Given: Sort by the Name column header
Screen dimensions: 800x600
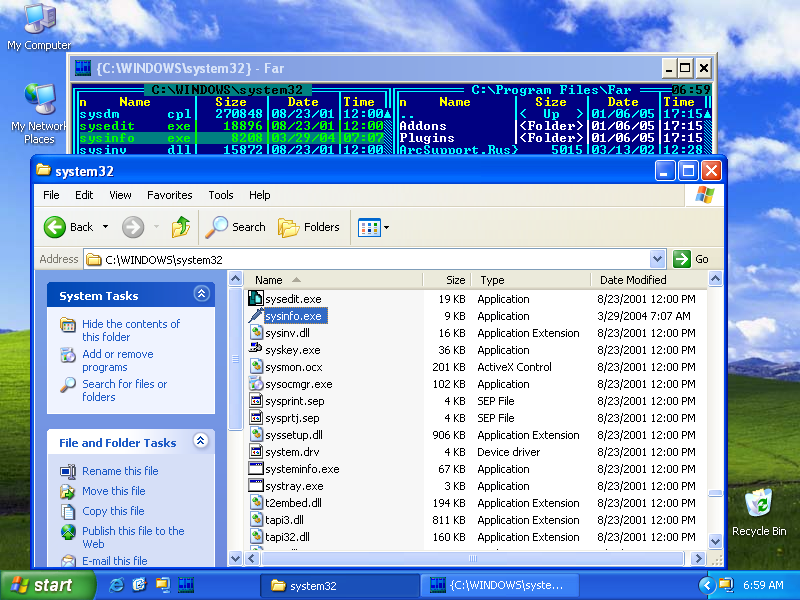Looking at the screenshot, I should tap(334, 280).
